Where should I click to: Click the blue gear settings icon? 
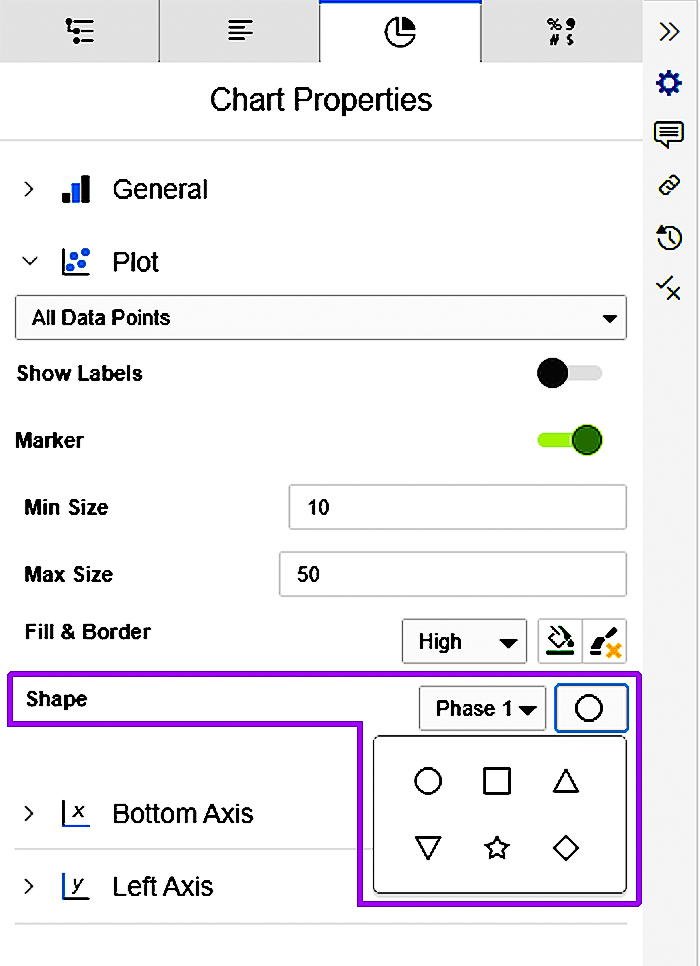pyautogui.click(x=669, y=83)
